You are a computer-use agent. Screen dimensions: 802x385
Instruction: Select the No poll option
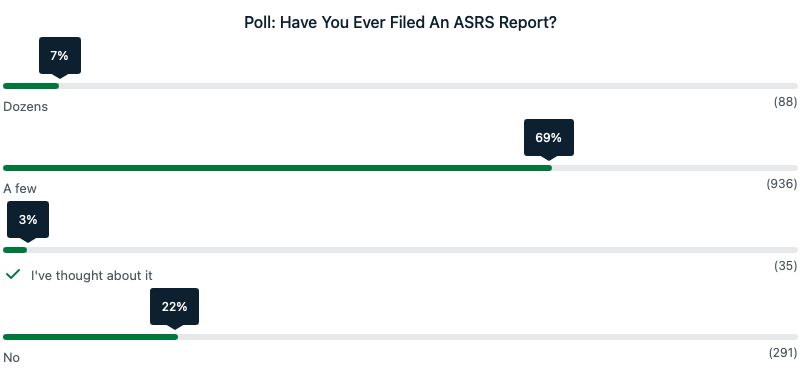click(11, 357)
